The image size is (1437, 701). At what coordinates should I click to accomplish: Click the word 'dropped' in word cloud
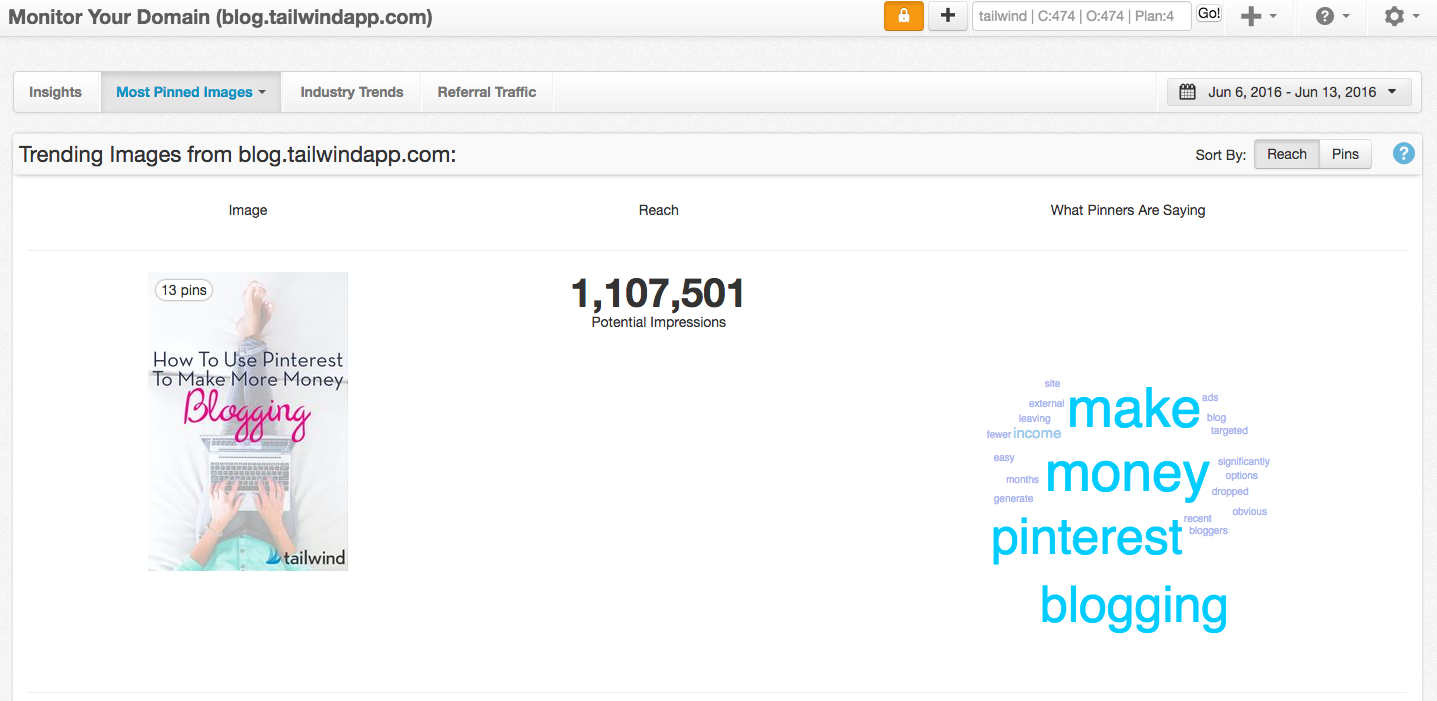point(1230,492)
